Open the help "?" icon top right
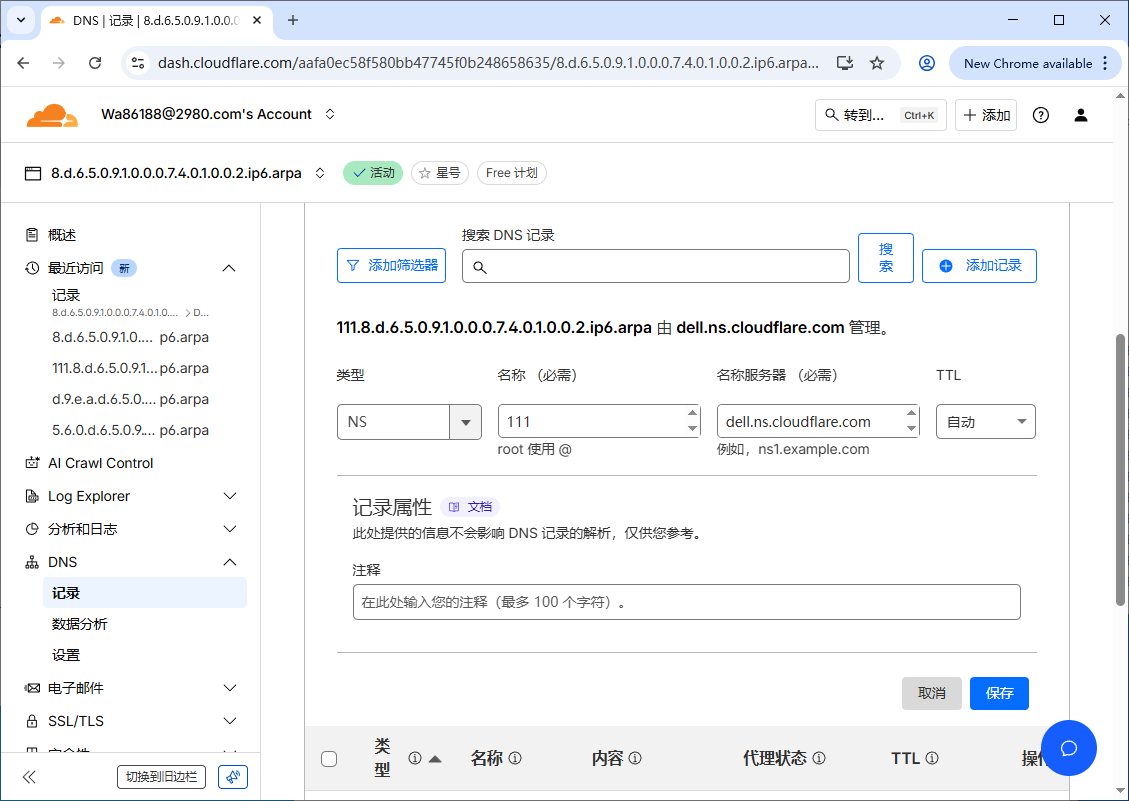The image size is (1129, 801). (1040, 114)
